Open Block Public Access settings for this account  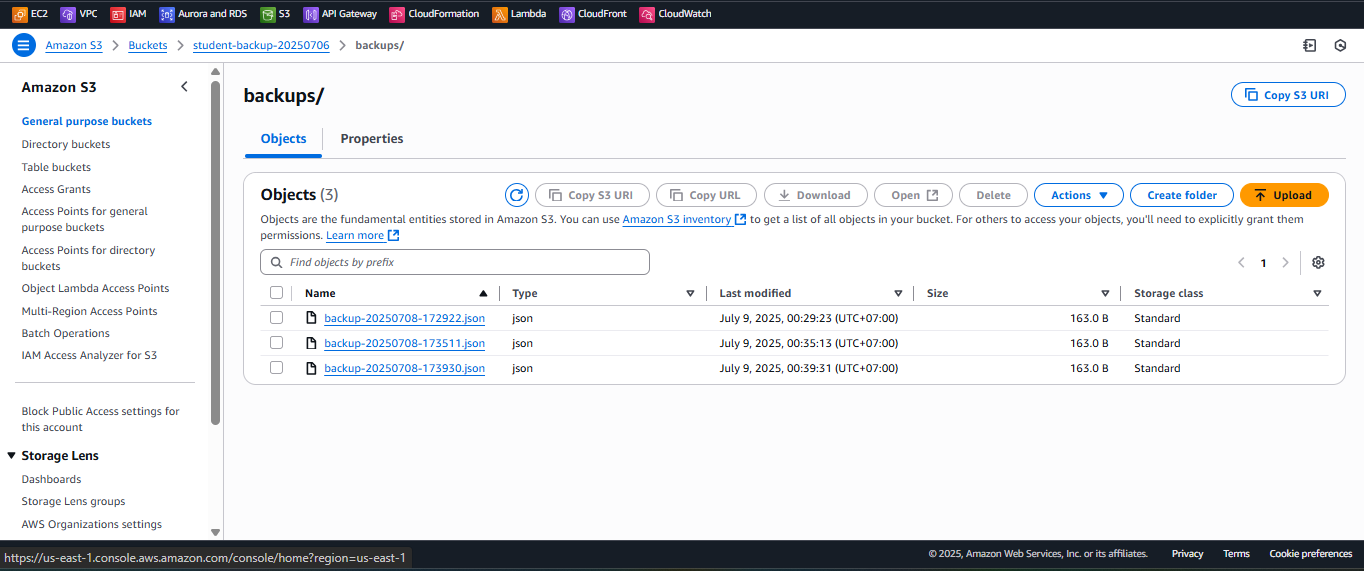(x=101, y=419)
